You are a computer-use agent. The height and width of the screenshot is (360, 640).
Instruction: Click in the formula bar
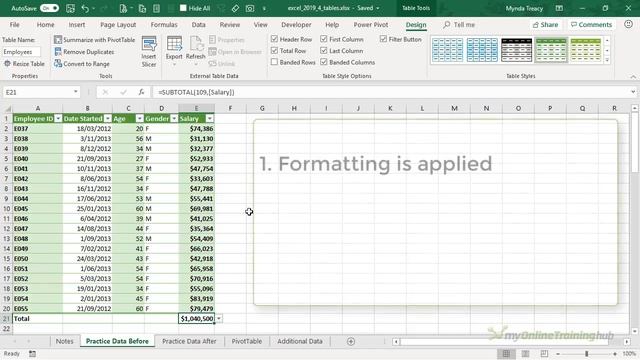tap(390, 92)
